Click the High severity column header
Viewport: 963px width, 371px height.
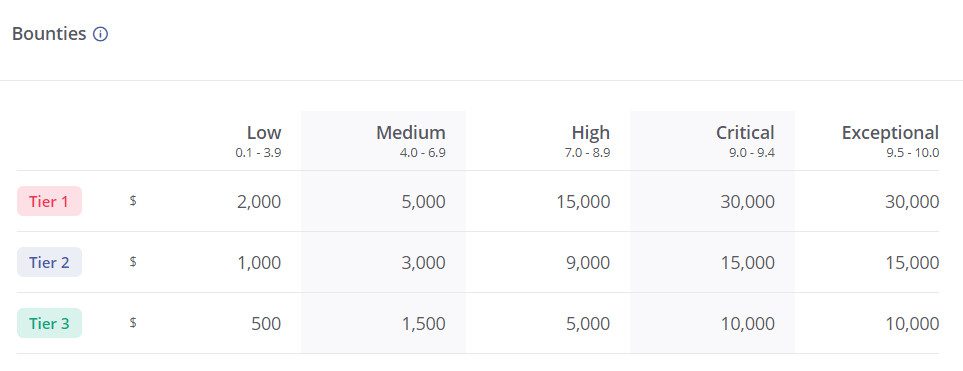pos(588,141)
